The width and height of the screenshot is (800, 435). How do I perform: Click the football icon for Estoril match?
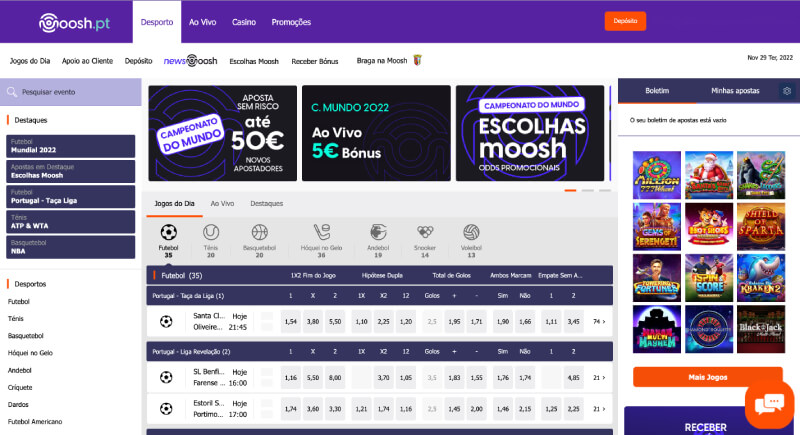(x=166, y=408)
